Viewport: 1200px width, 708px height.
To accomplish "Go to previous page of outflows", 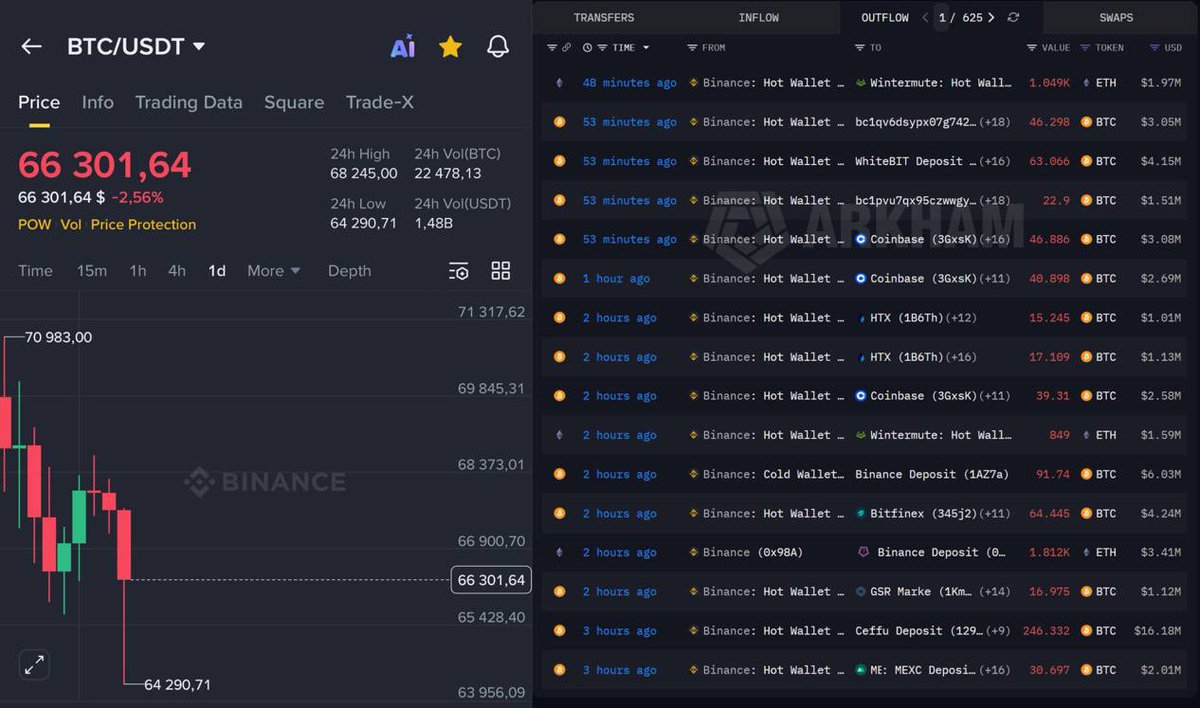I will point(925,18).
